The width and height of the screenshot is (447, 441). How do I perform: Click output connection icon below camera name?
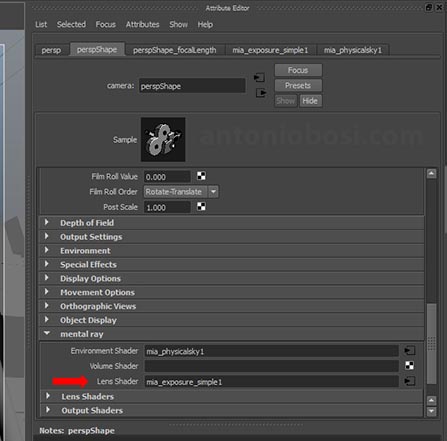tap(261, 93)
